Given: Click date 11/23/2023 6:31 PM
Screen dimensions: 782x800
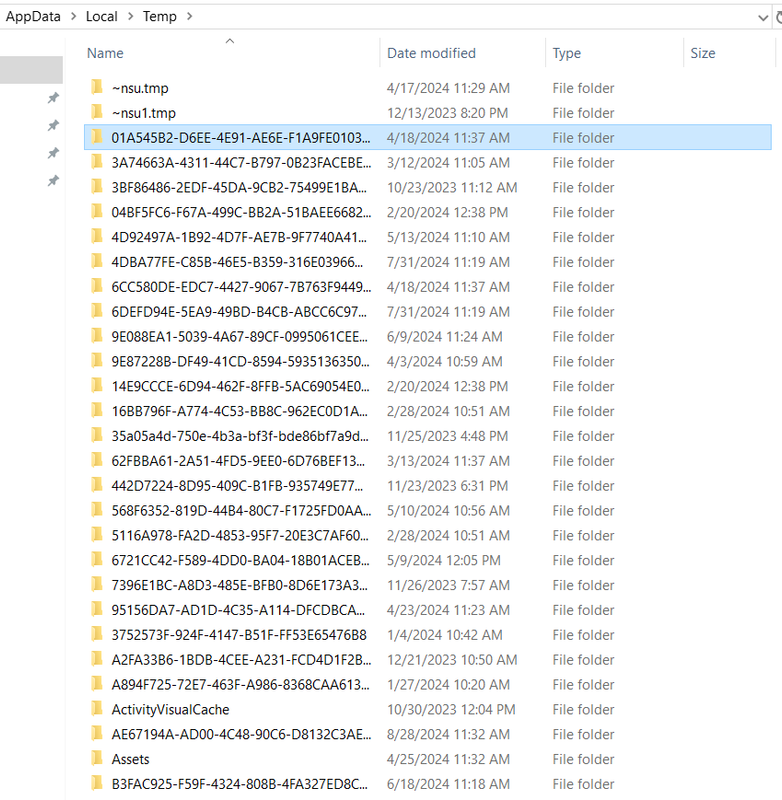Looking at the screenshot, I should pos(447,486).
